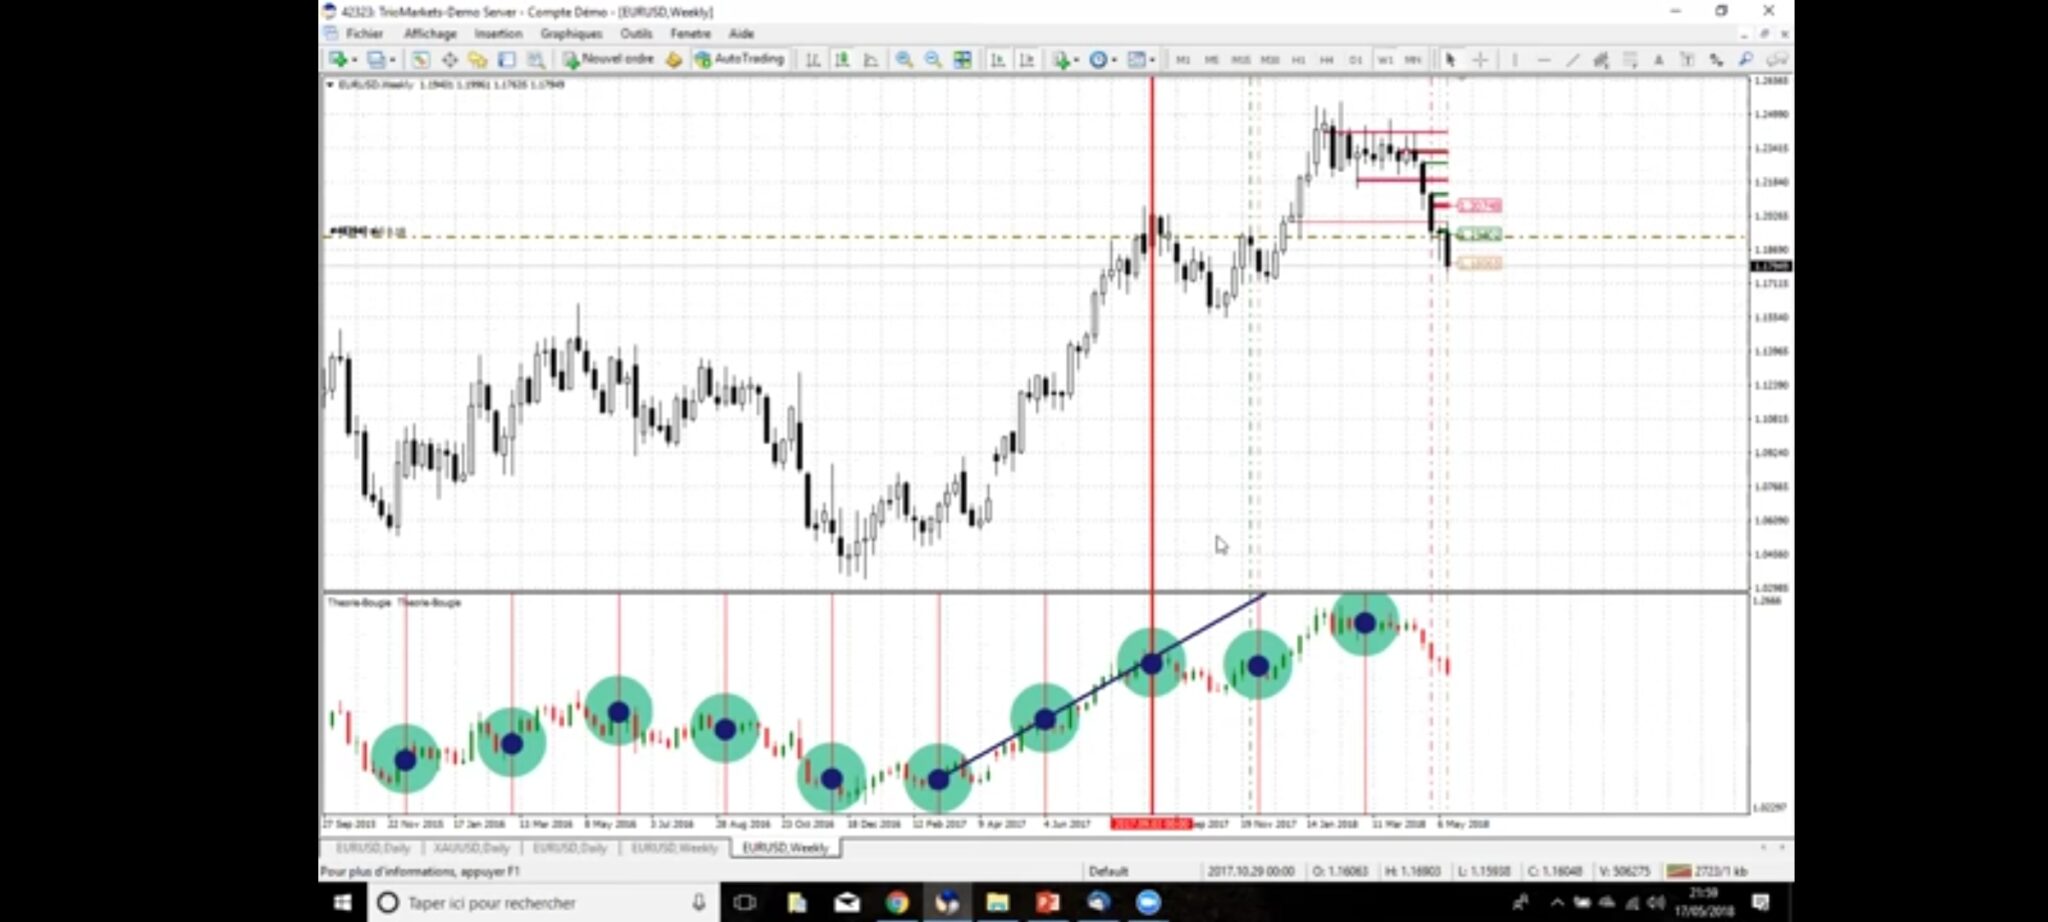This screenshot has width=2048, height=922.
Task: Switch chart to bar chart mode
Action: click(x=813, y=60)
